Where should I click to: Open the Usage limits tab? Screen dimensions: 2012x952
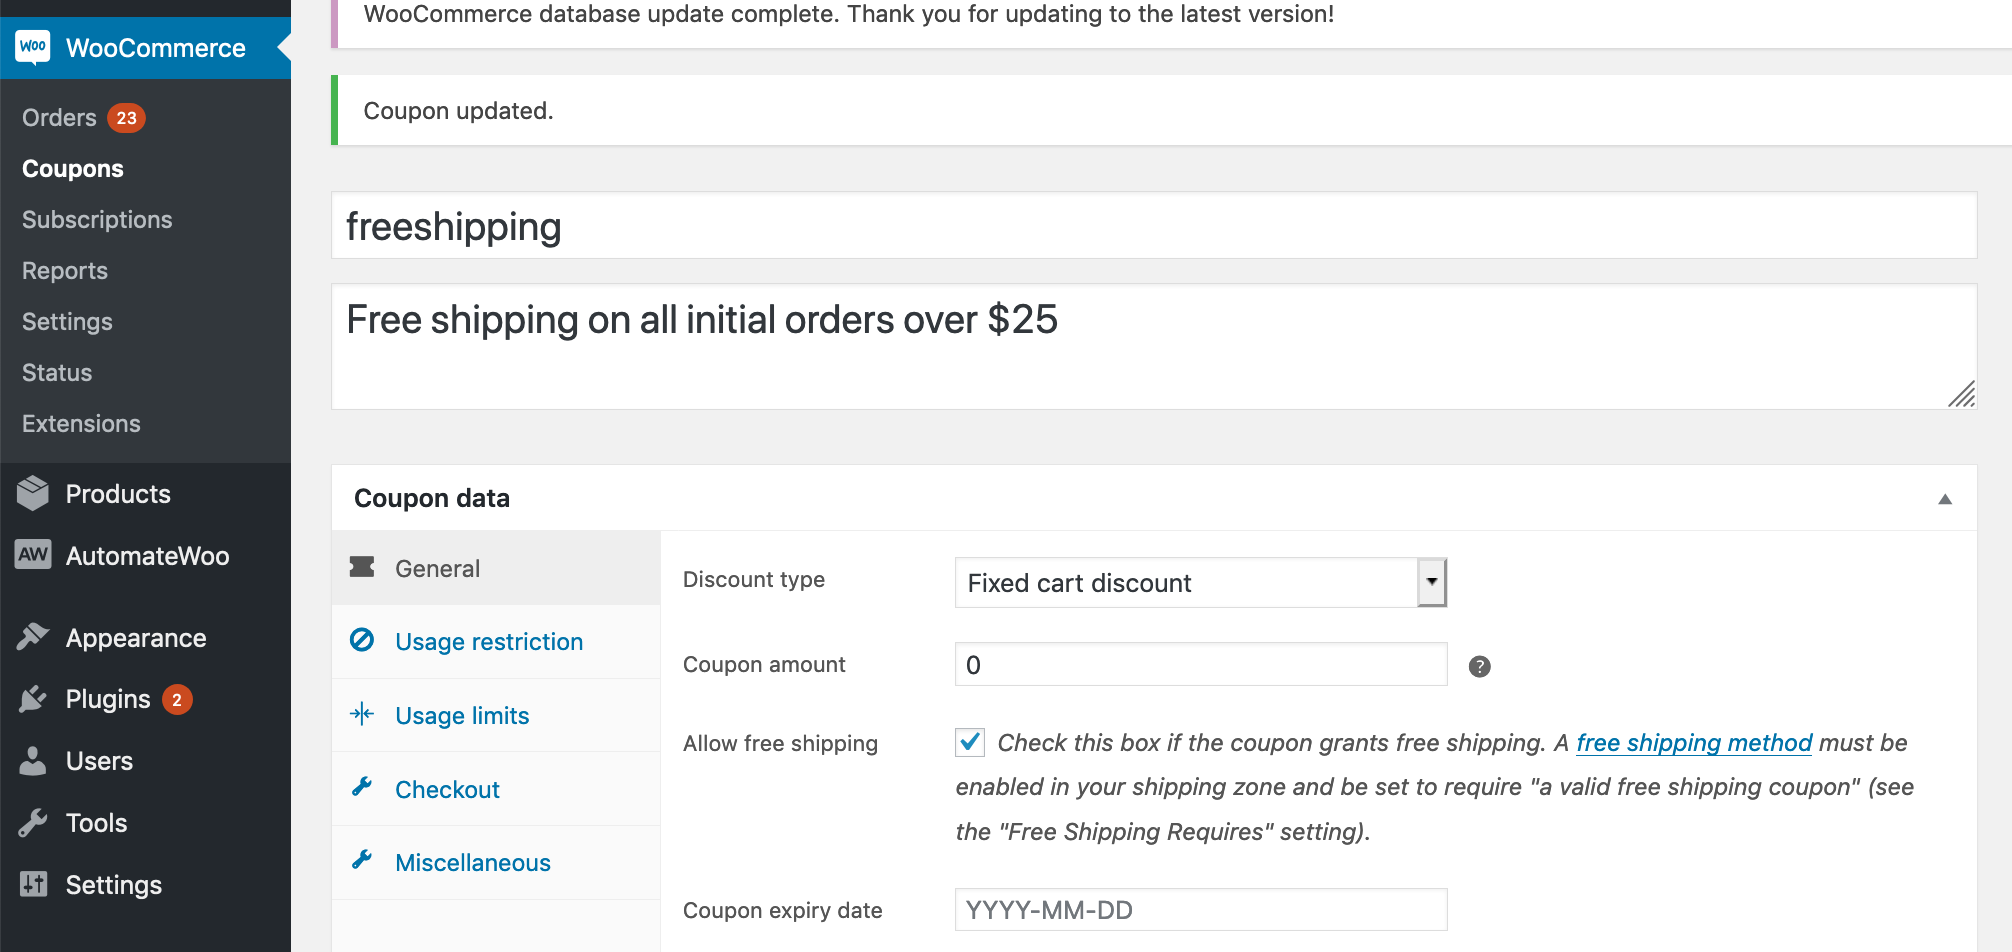[461, 716]
